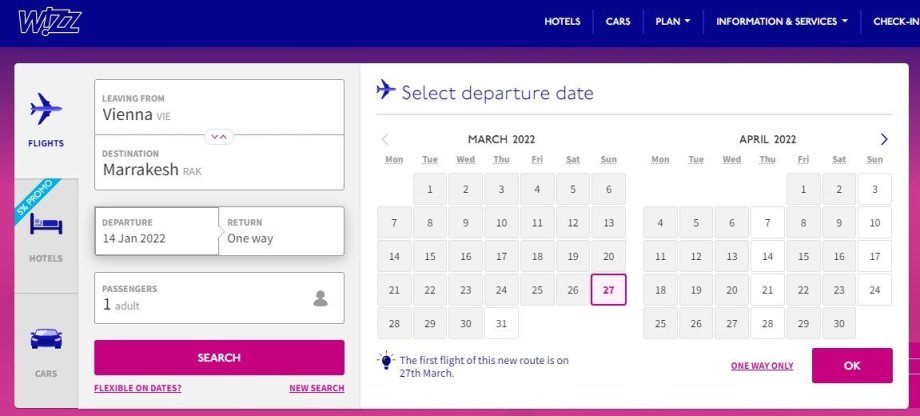Select March 27 as departure date
The image size is (920, 416).
point(608,290)
